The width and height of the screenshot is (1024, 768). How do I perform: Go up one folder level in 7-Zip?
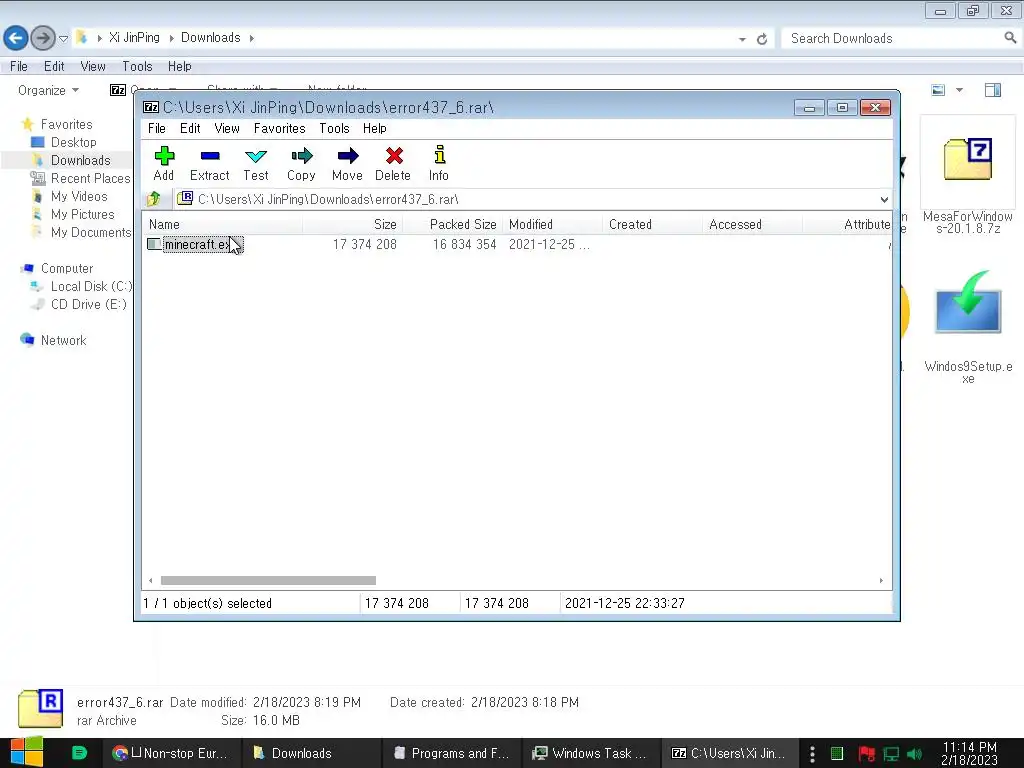point(154,199)
